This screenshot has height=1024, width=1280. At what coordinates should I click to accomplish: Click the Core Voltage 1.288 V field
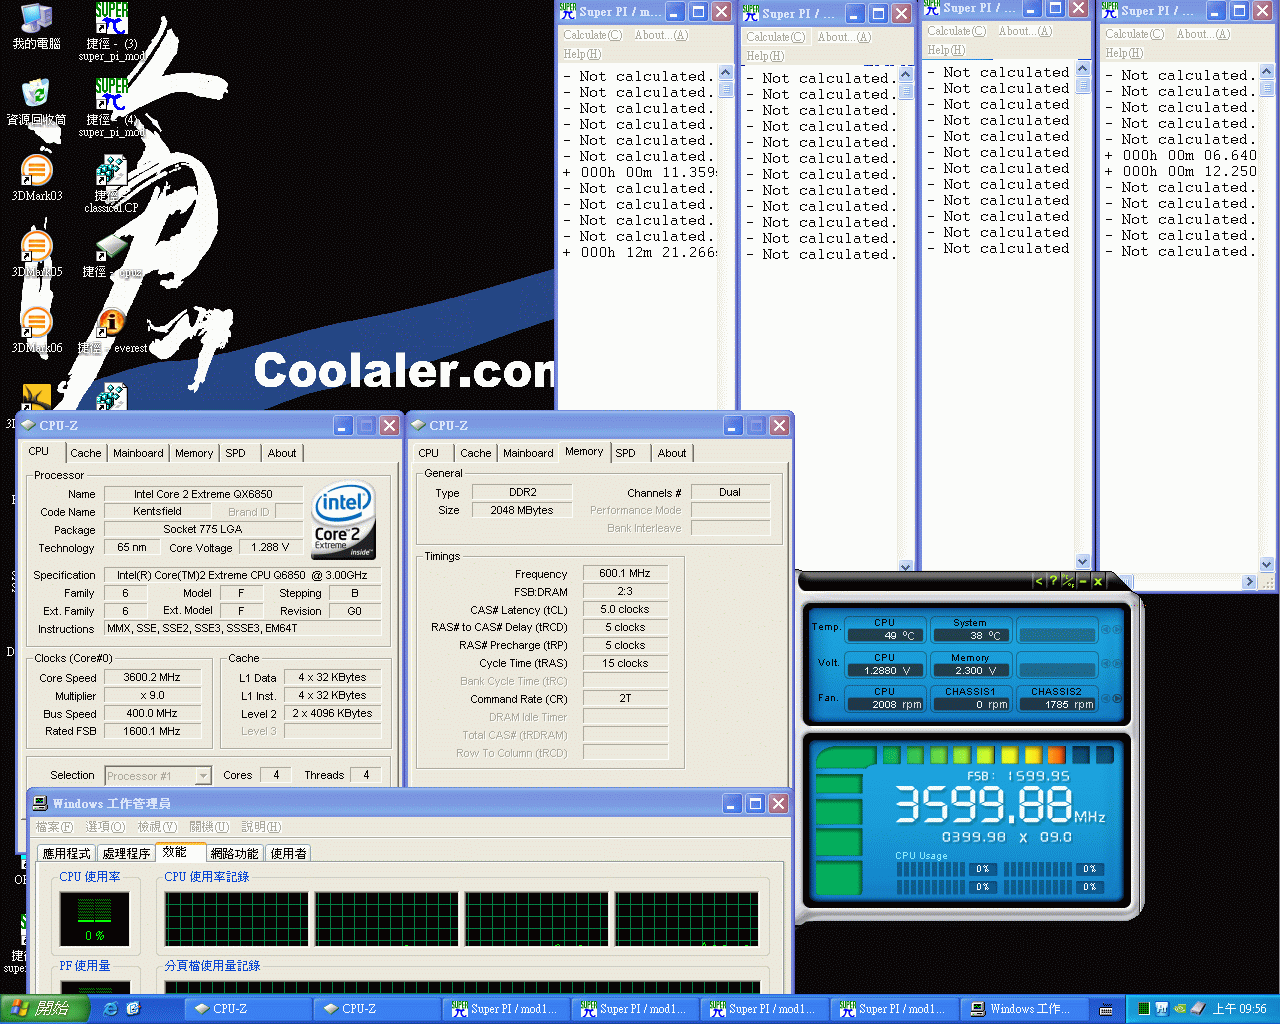point(269,547)
